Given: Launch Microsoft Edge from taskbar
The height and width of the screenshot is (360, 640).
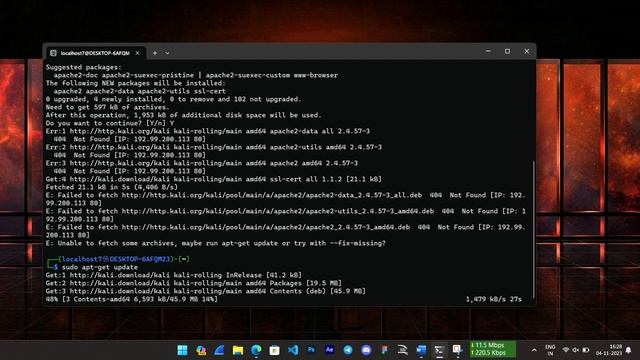Looking at the screenshot, I should [x=256, y=350].
